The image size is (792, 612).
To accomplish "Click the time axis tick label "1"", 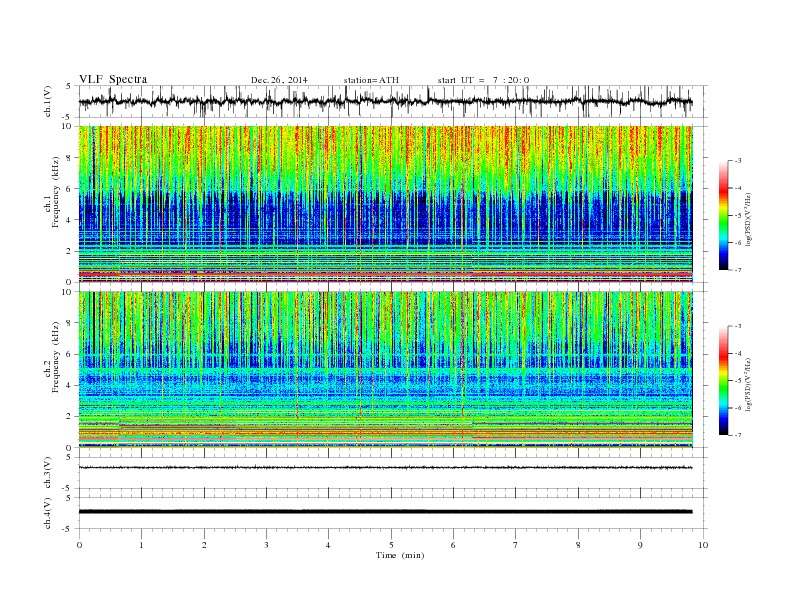I will [x=141, y=545].
